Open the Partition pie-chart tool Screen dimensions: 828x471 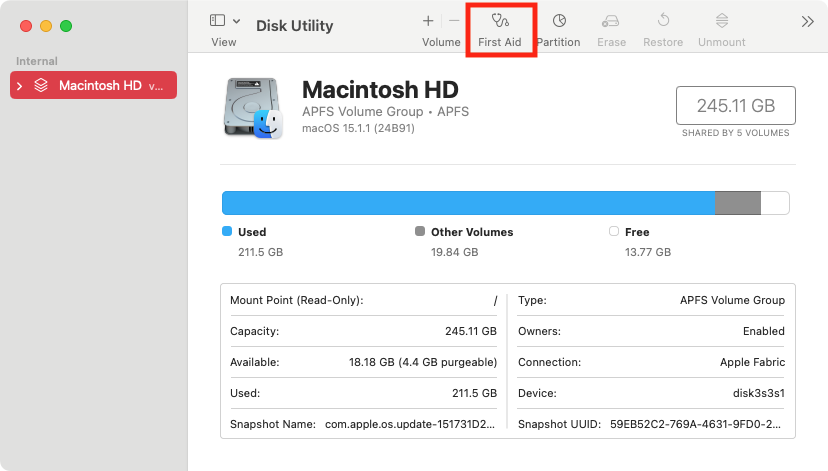tap(559, 21)
